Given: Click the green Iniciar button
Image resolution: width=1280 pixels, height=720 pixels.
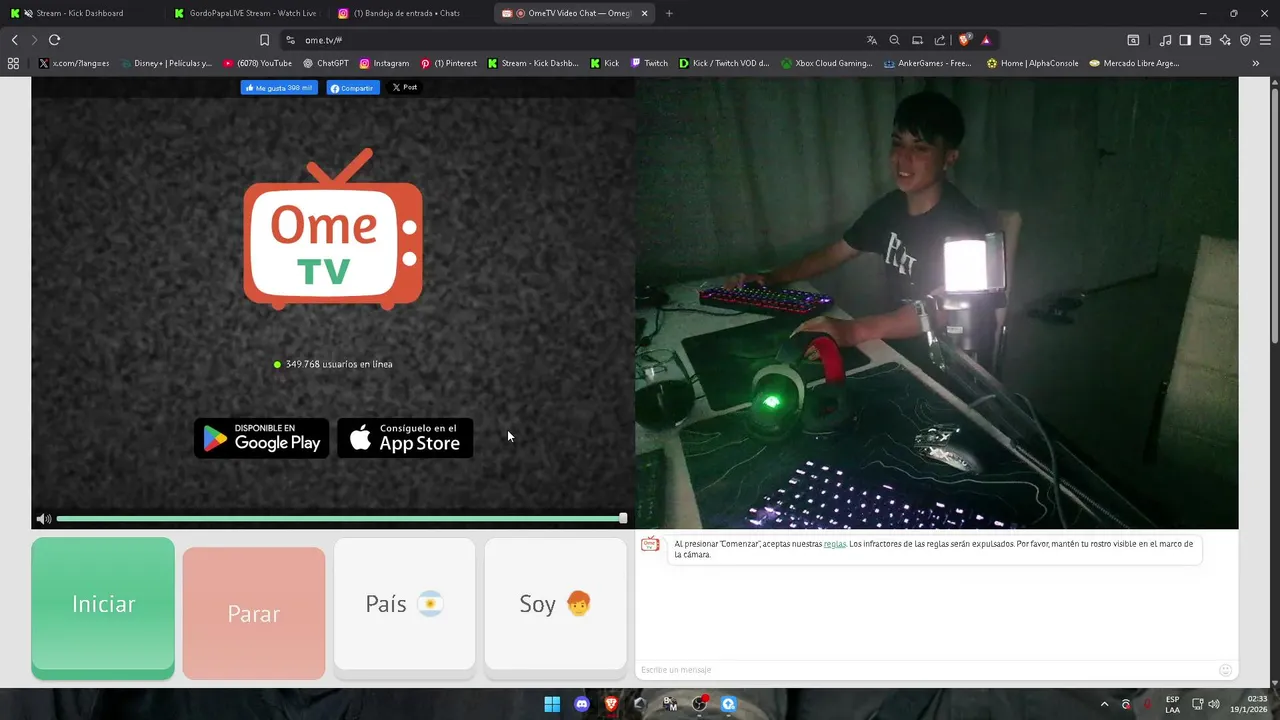Looking at the screenshot, I should 103,608.
